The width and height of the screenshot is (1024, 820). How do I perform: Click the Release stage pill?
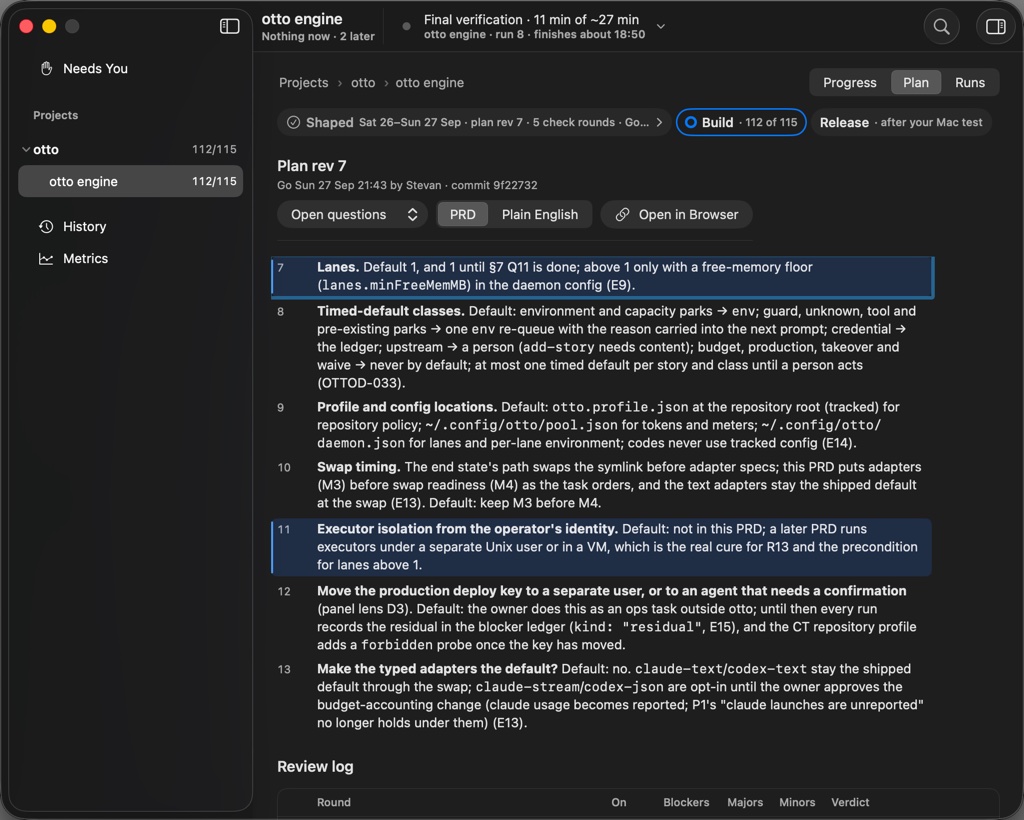pos(901,122)
